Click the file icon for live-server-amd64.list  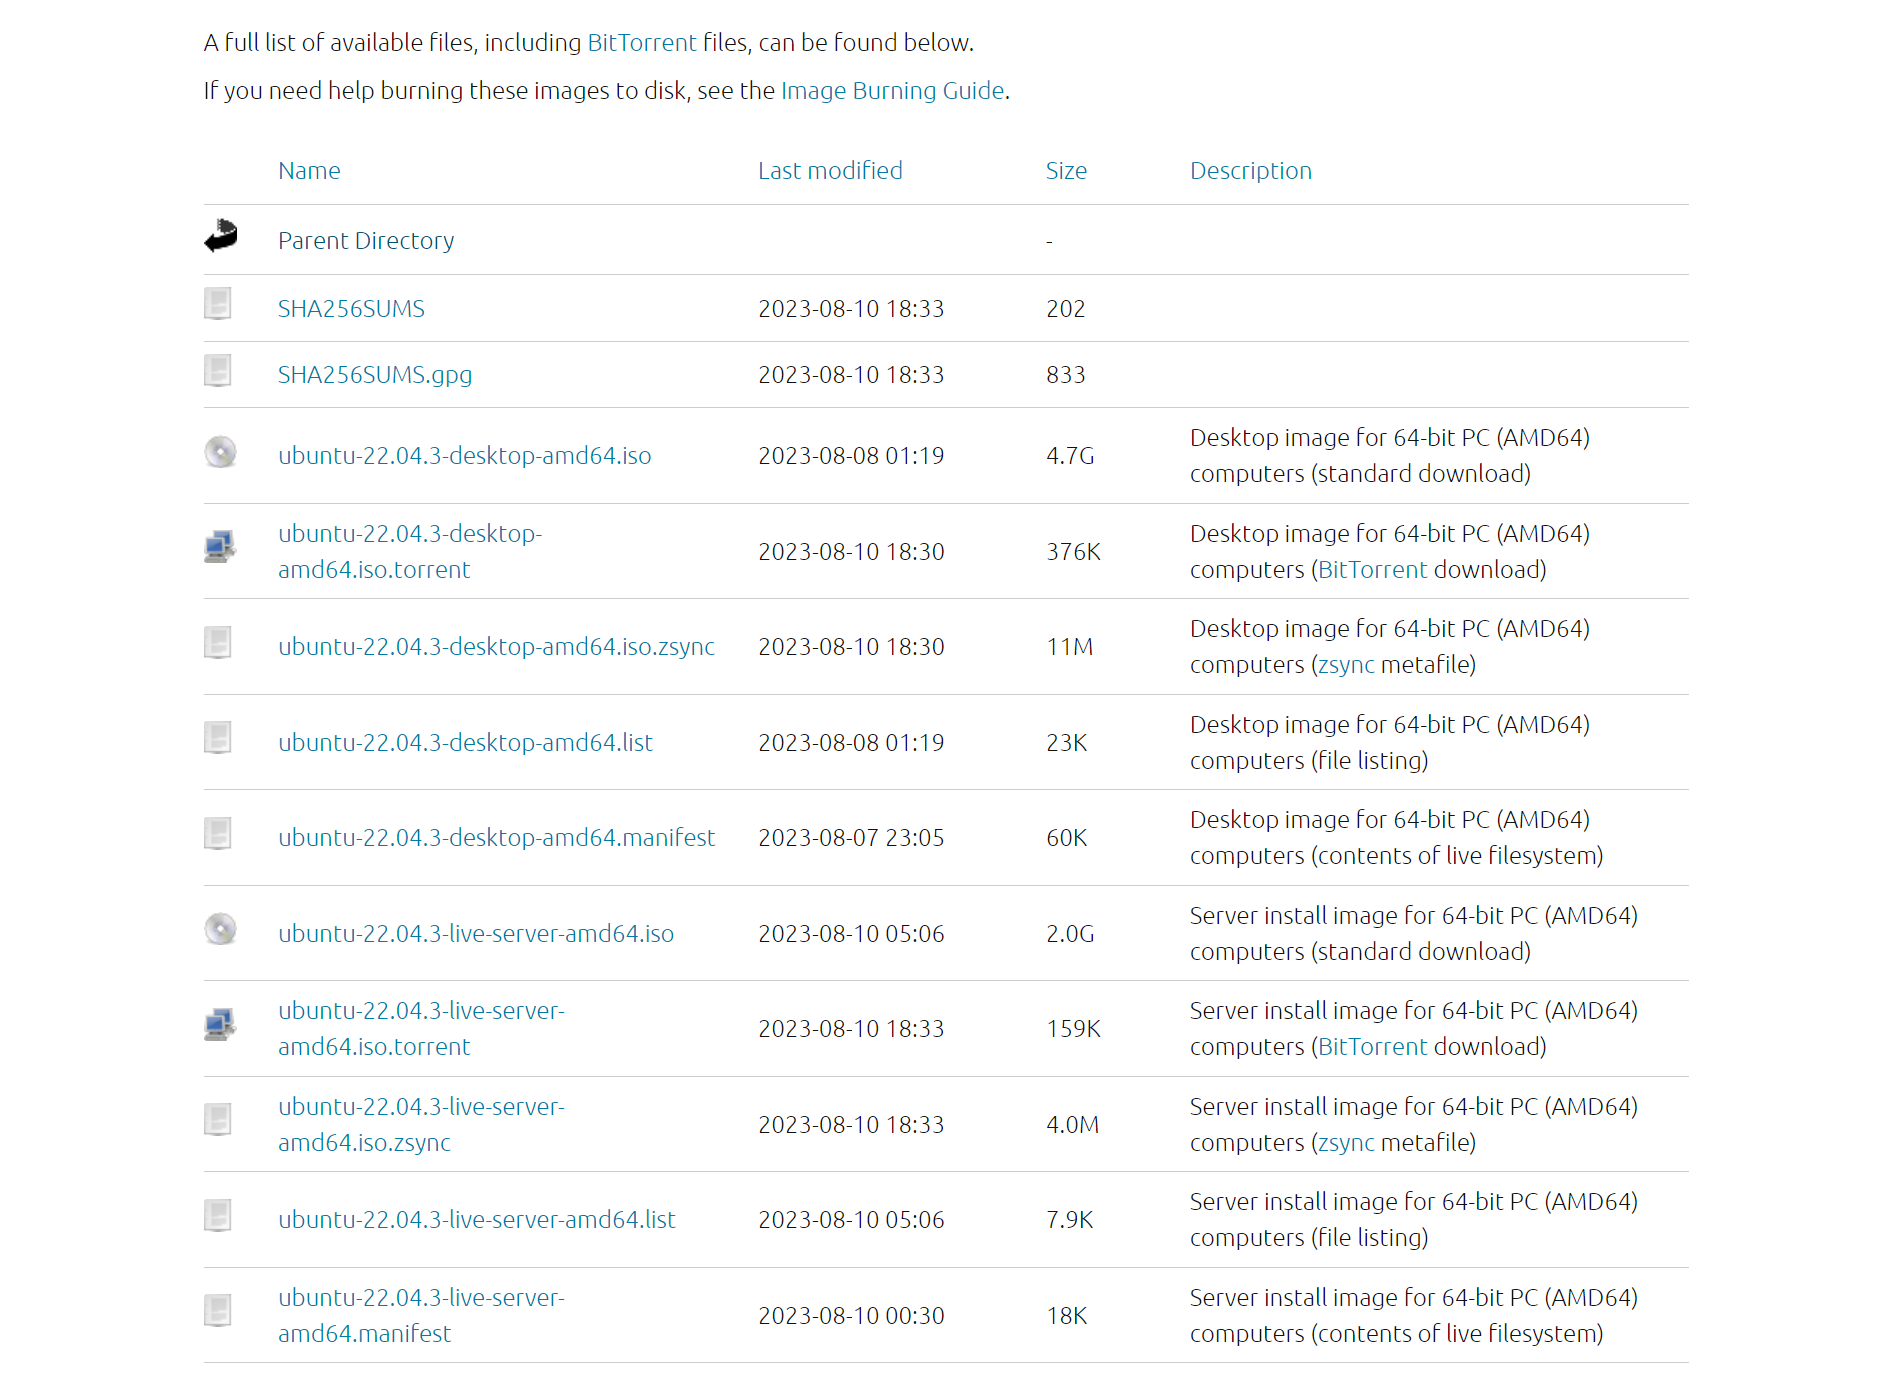click(x=218, y=1215)
